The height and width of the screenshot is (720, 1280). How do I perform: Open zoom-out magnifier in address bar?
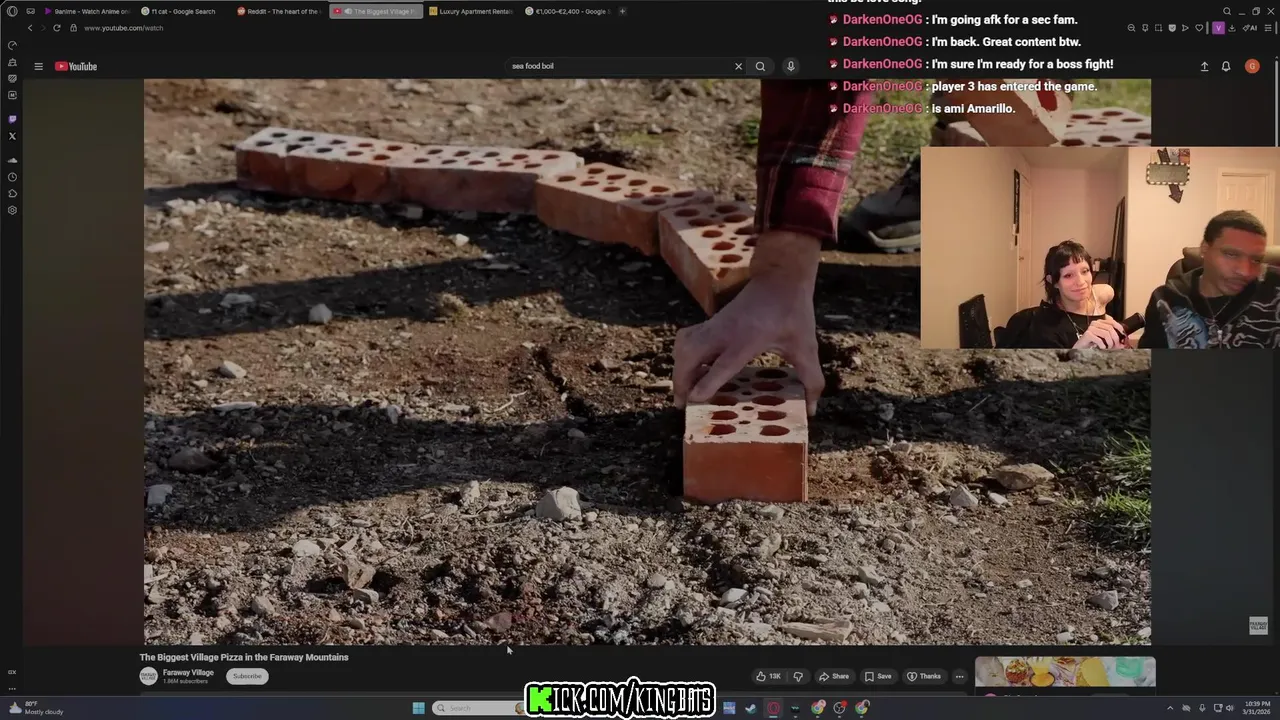click(x=1132, y=28)
